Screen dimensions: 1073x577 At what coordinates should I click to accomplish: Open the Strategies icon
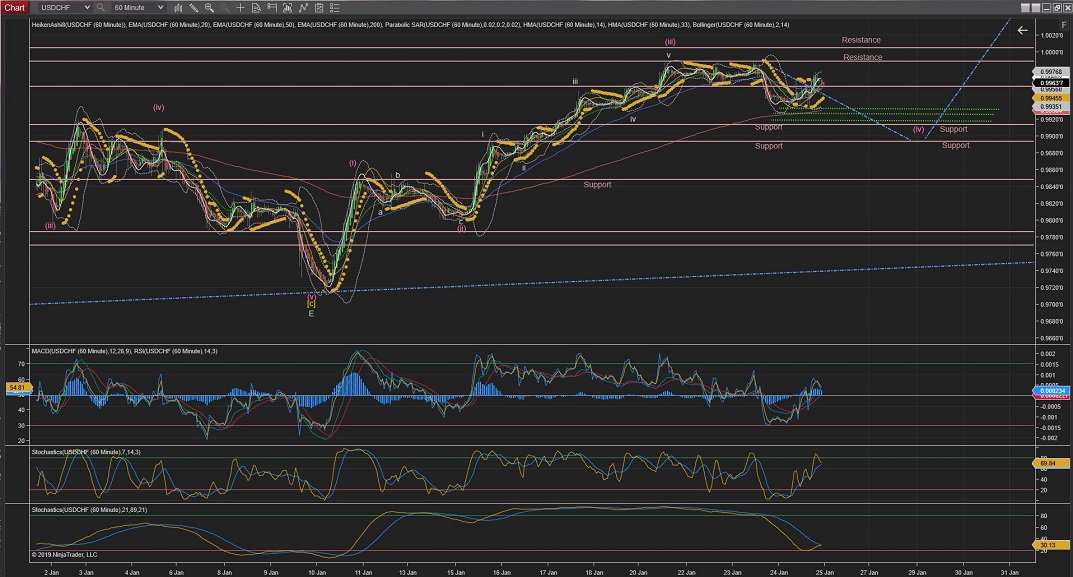click(x=303, y=8)
